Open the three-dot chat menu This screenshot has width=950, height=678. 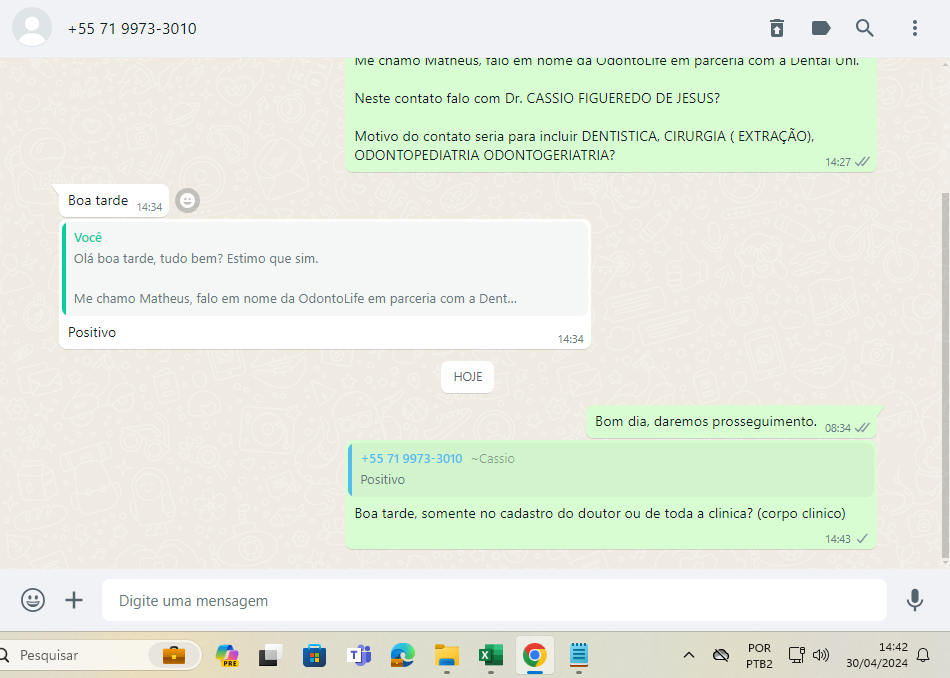click(915, 28)
